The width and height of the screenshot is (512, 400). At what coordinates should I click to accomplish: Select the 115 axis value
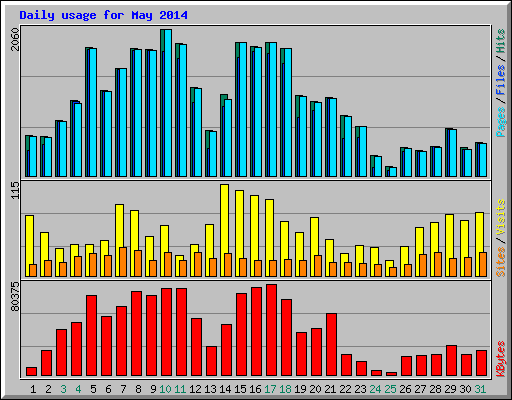tap(15, 190)
